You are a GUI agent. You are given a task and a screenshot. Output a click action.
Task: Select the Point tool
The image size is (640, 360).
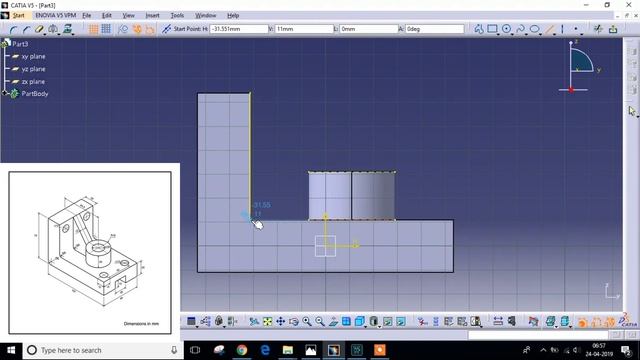pos(576,29)
